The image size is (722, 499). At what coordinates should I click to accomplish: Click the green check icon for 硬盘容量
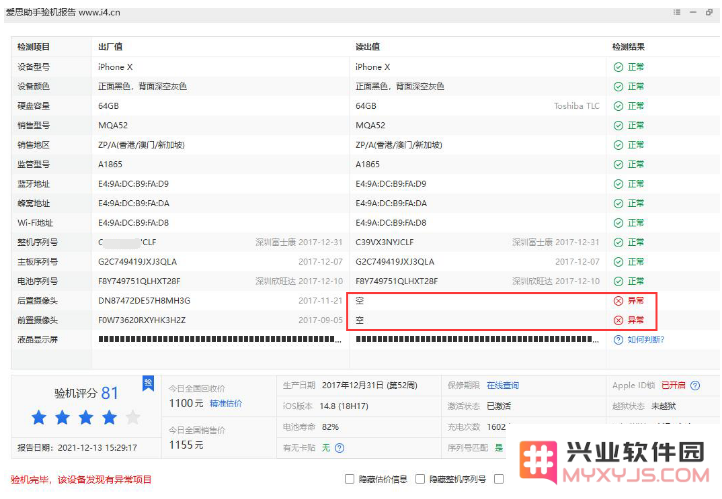(618, 106)
